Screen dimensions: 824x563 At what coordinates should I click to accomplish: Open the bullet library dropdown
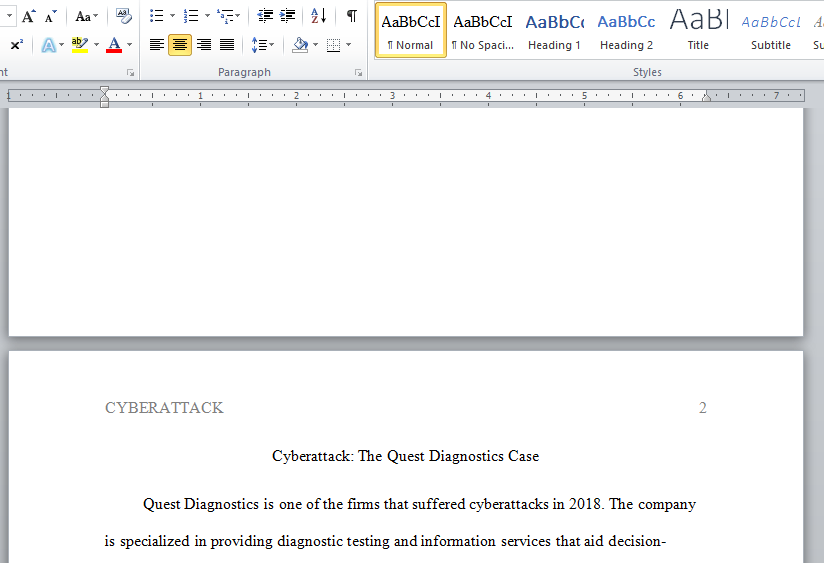172,16
